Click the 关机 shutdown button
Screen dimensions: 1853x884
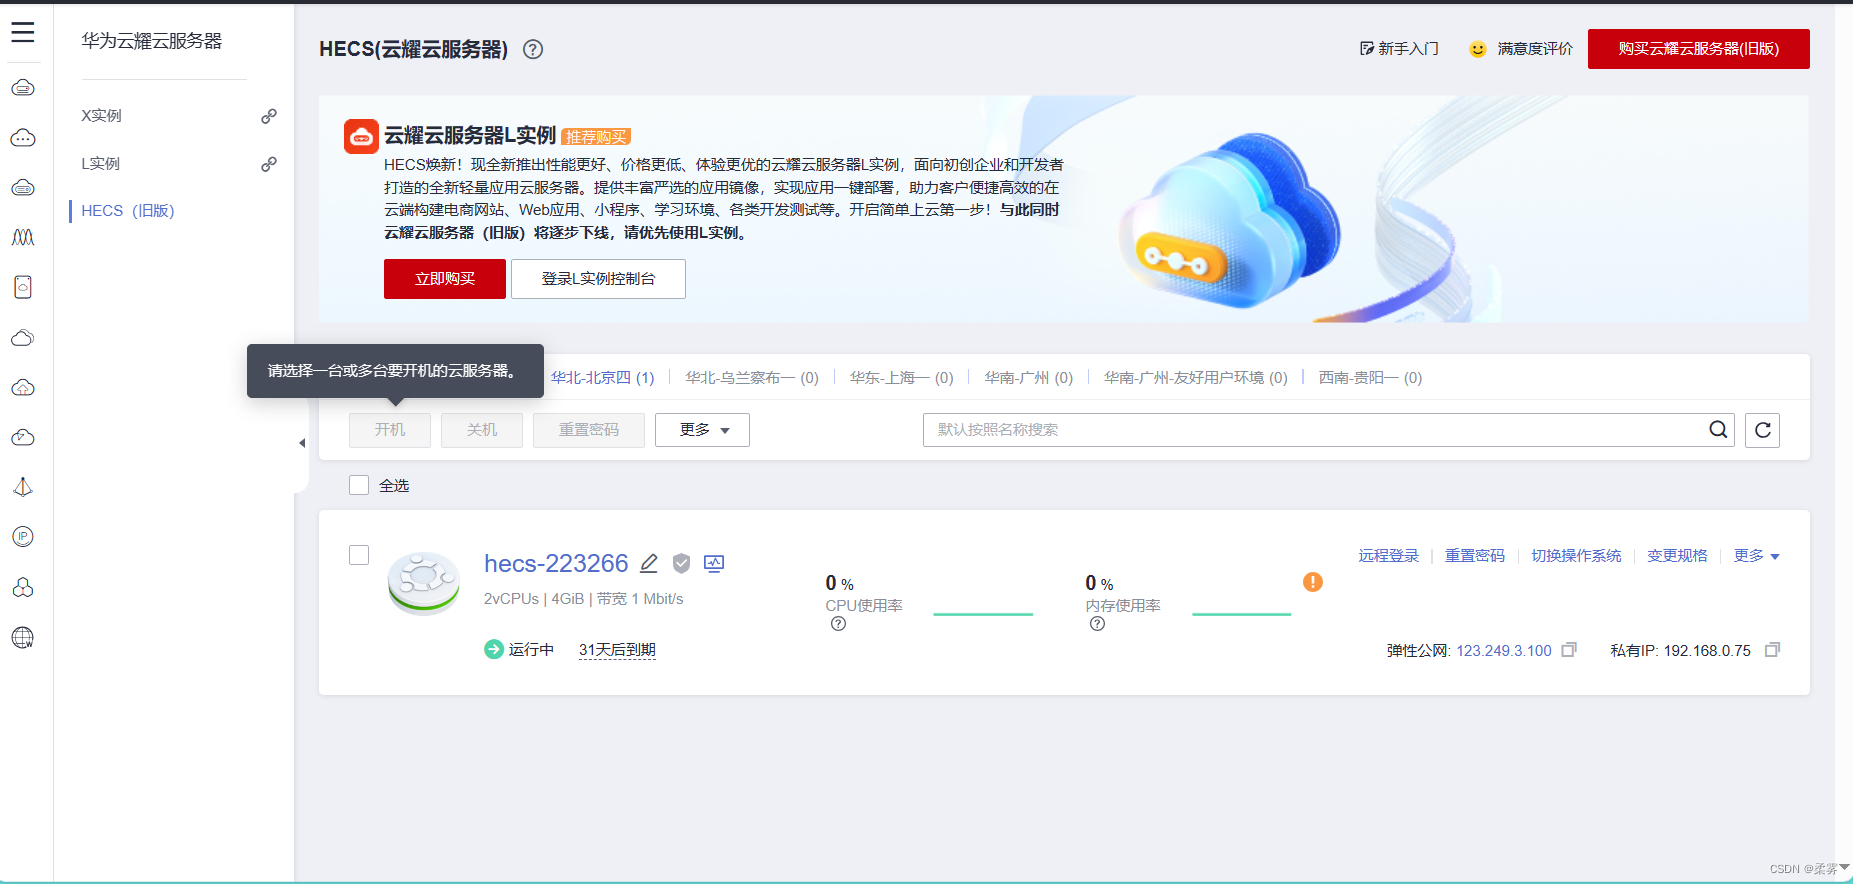click(x=482, y=430)
